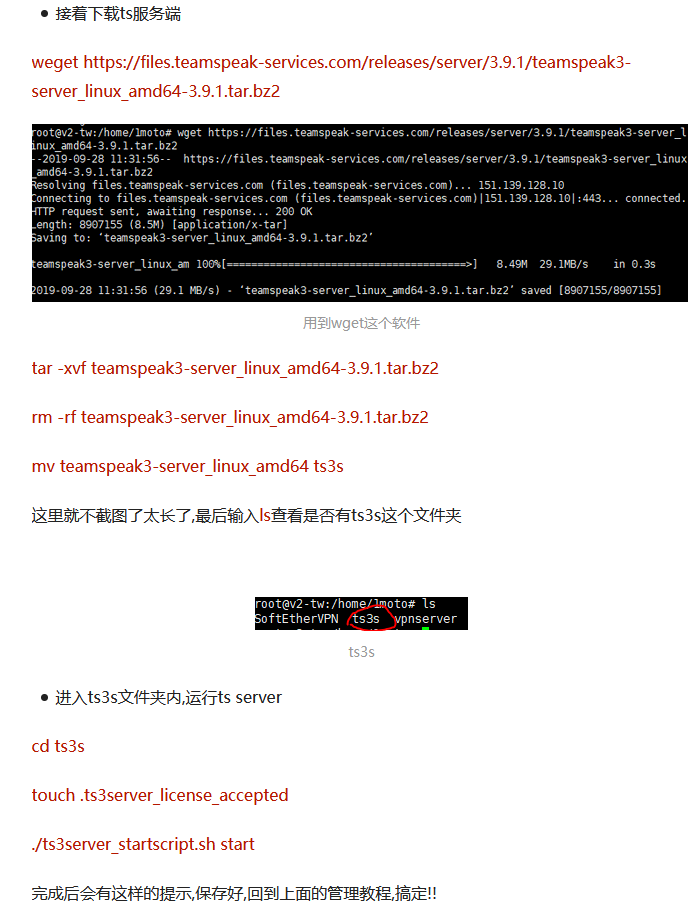Click the mv teamspeak3-server_linux_amd64 ts3s command
688x914 pixels.
[187, 466]
